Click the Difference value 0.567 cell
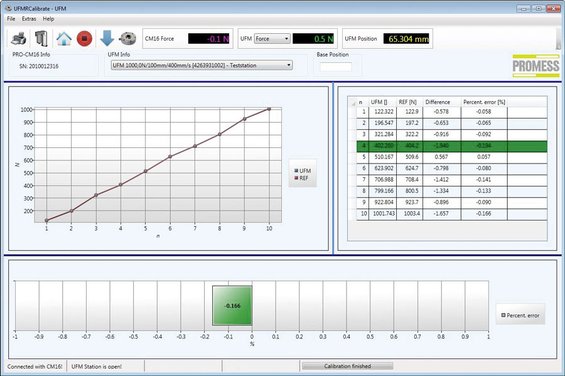This screenshot has width=565, height=376. [442, 157]
